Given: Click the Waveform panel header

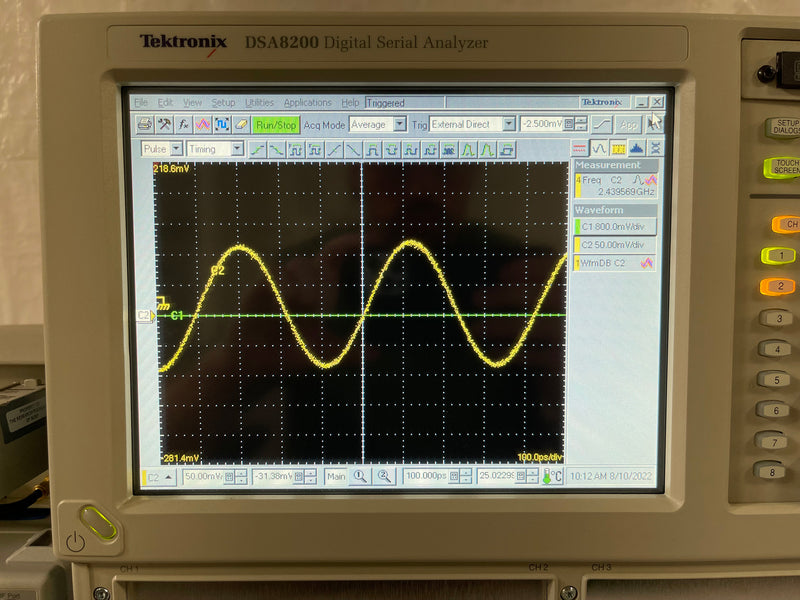Looking at the screenshot, I should [615, 210].
